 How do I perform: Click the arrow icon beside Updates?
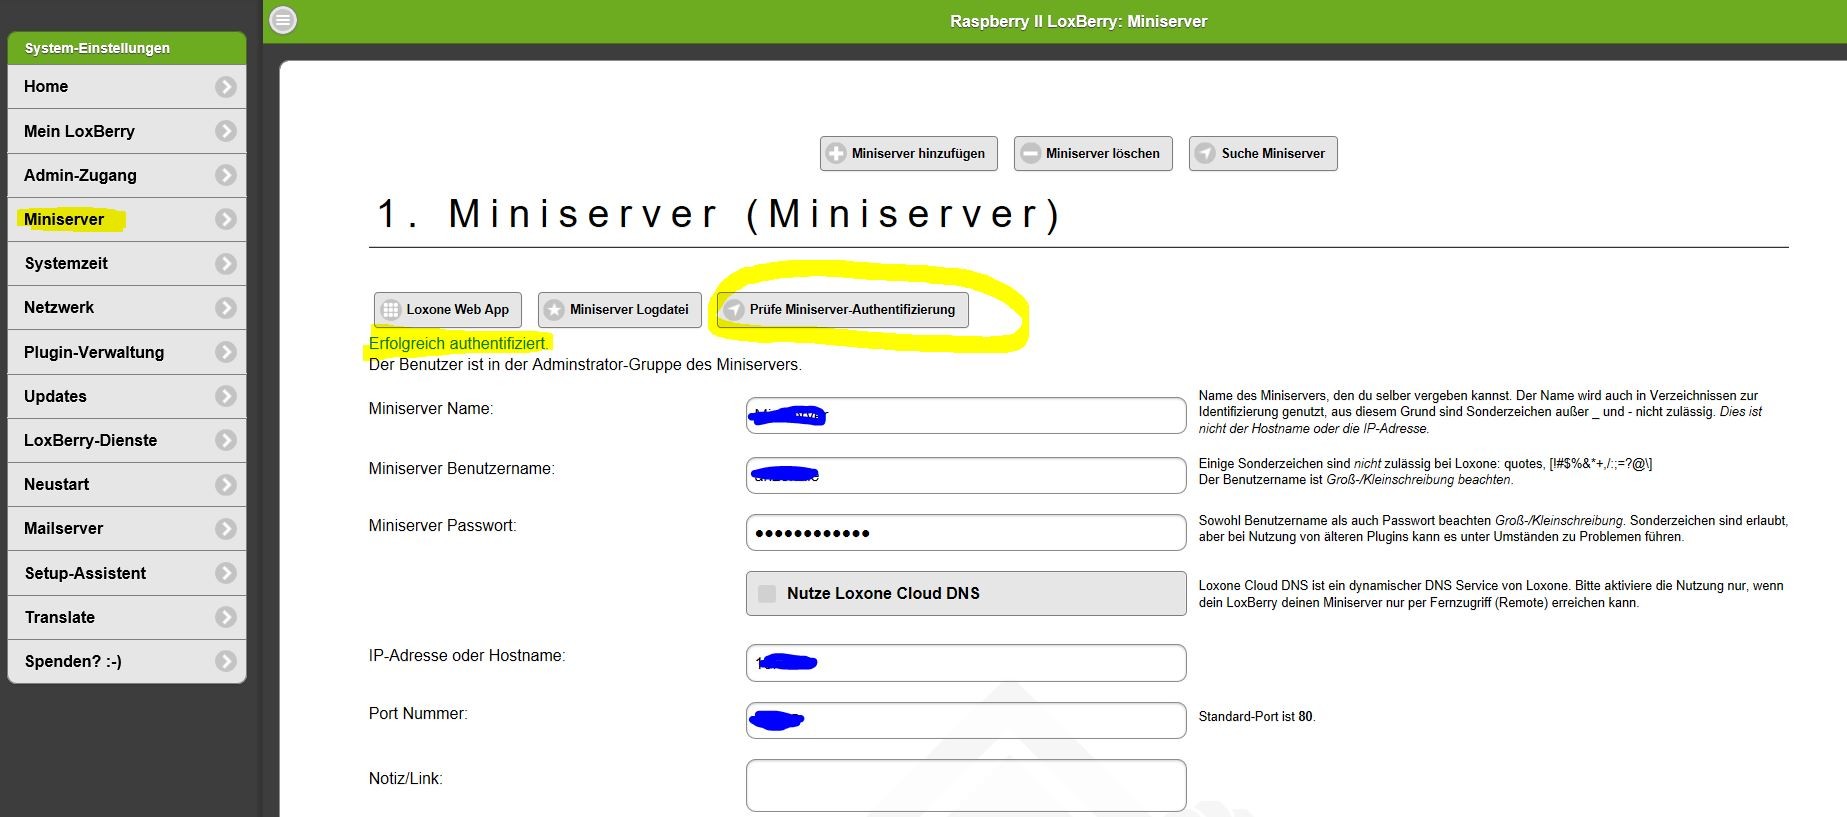click(x=226, y=396)
